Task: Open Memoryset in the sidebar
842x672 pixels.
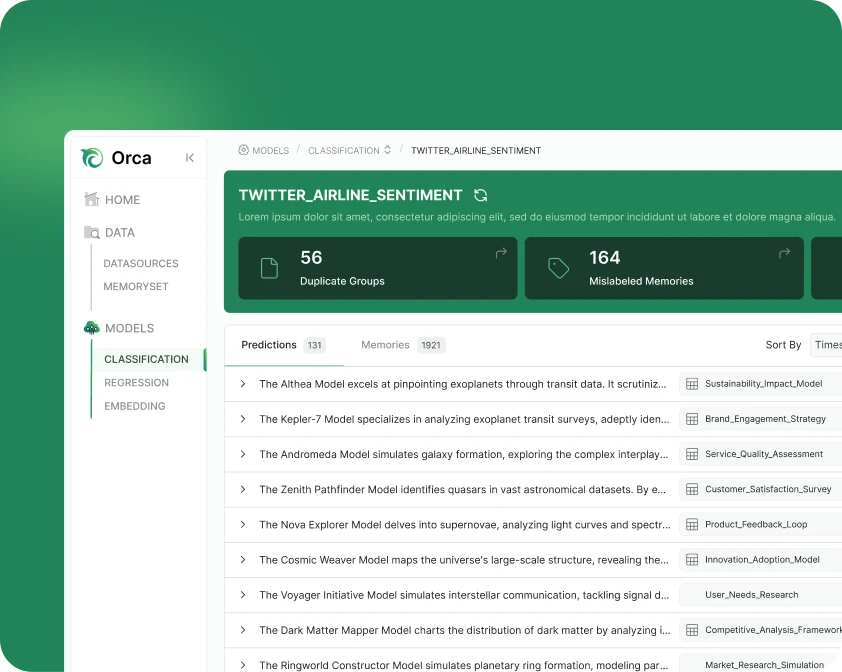Action: coord(136,286)
